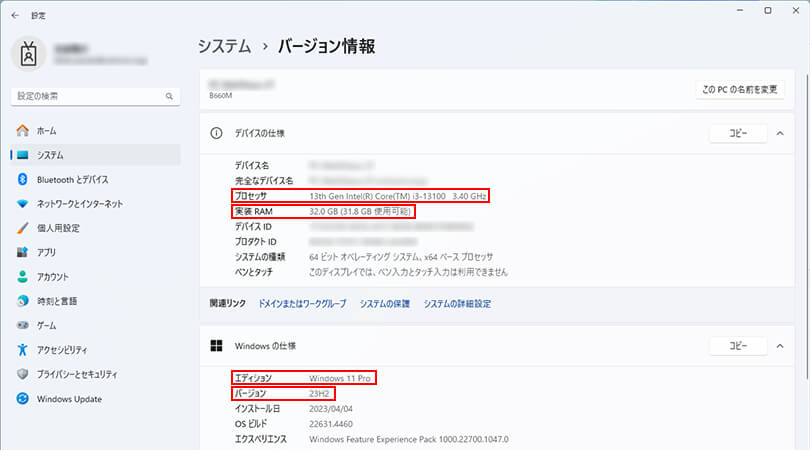Open ドメインまたはワークグループ link
Viewport: 810px width, 450px height.
click(302, 304)
